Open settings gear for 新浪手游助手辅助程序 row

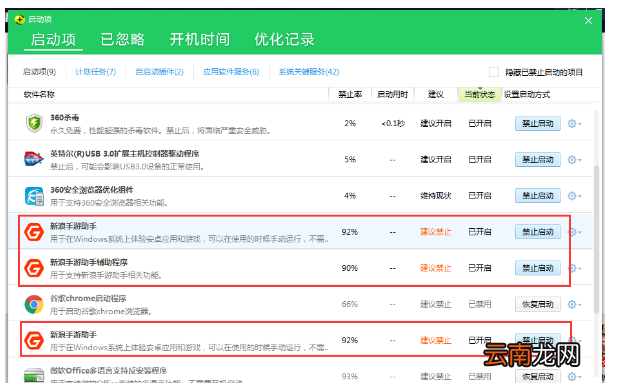pos(575,268)
